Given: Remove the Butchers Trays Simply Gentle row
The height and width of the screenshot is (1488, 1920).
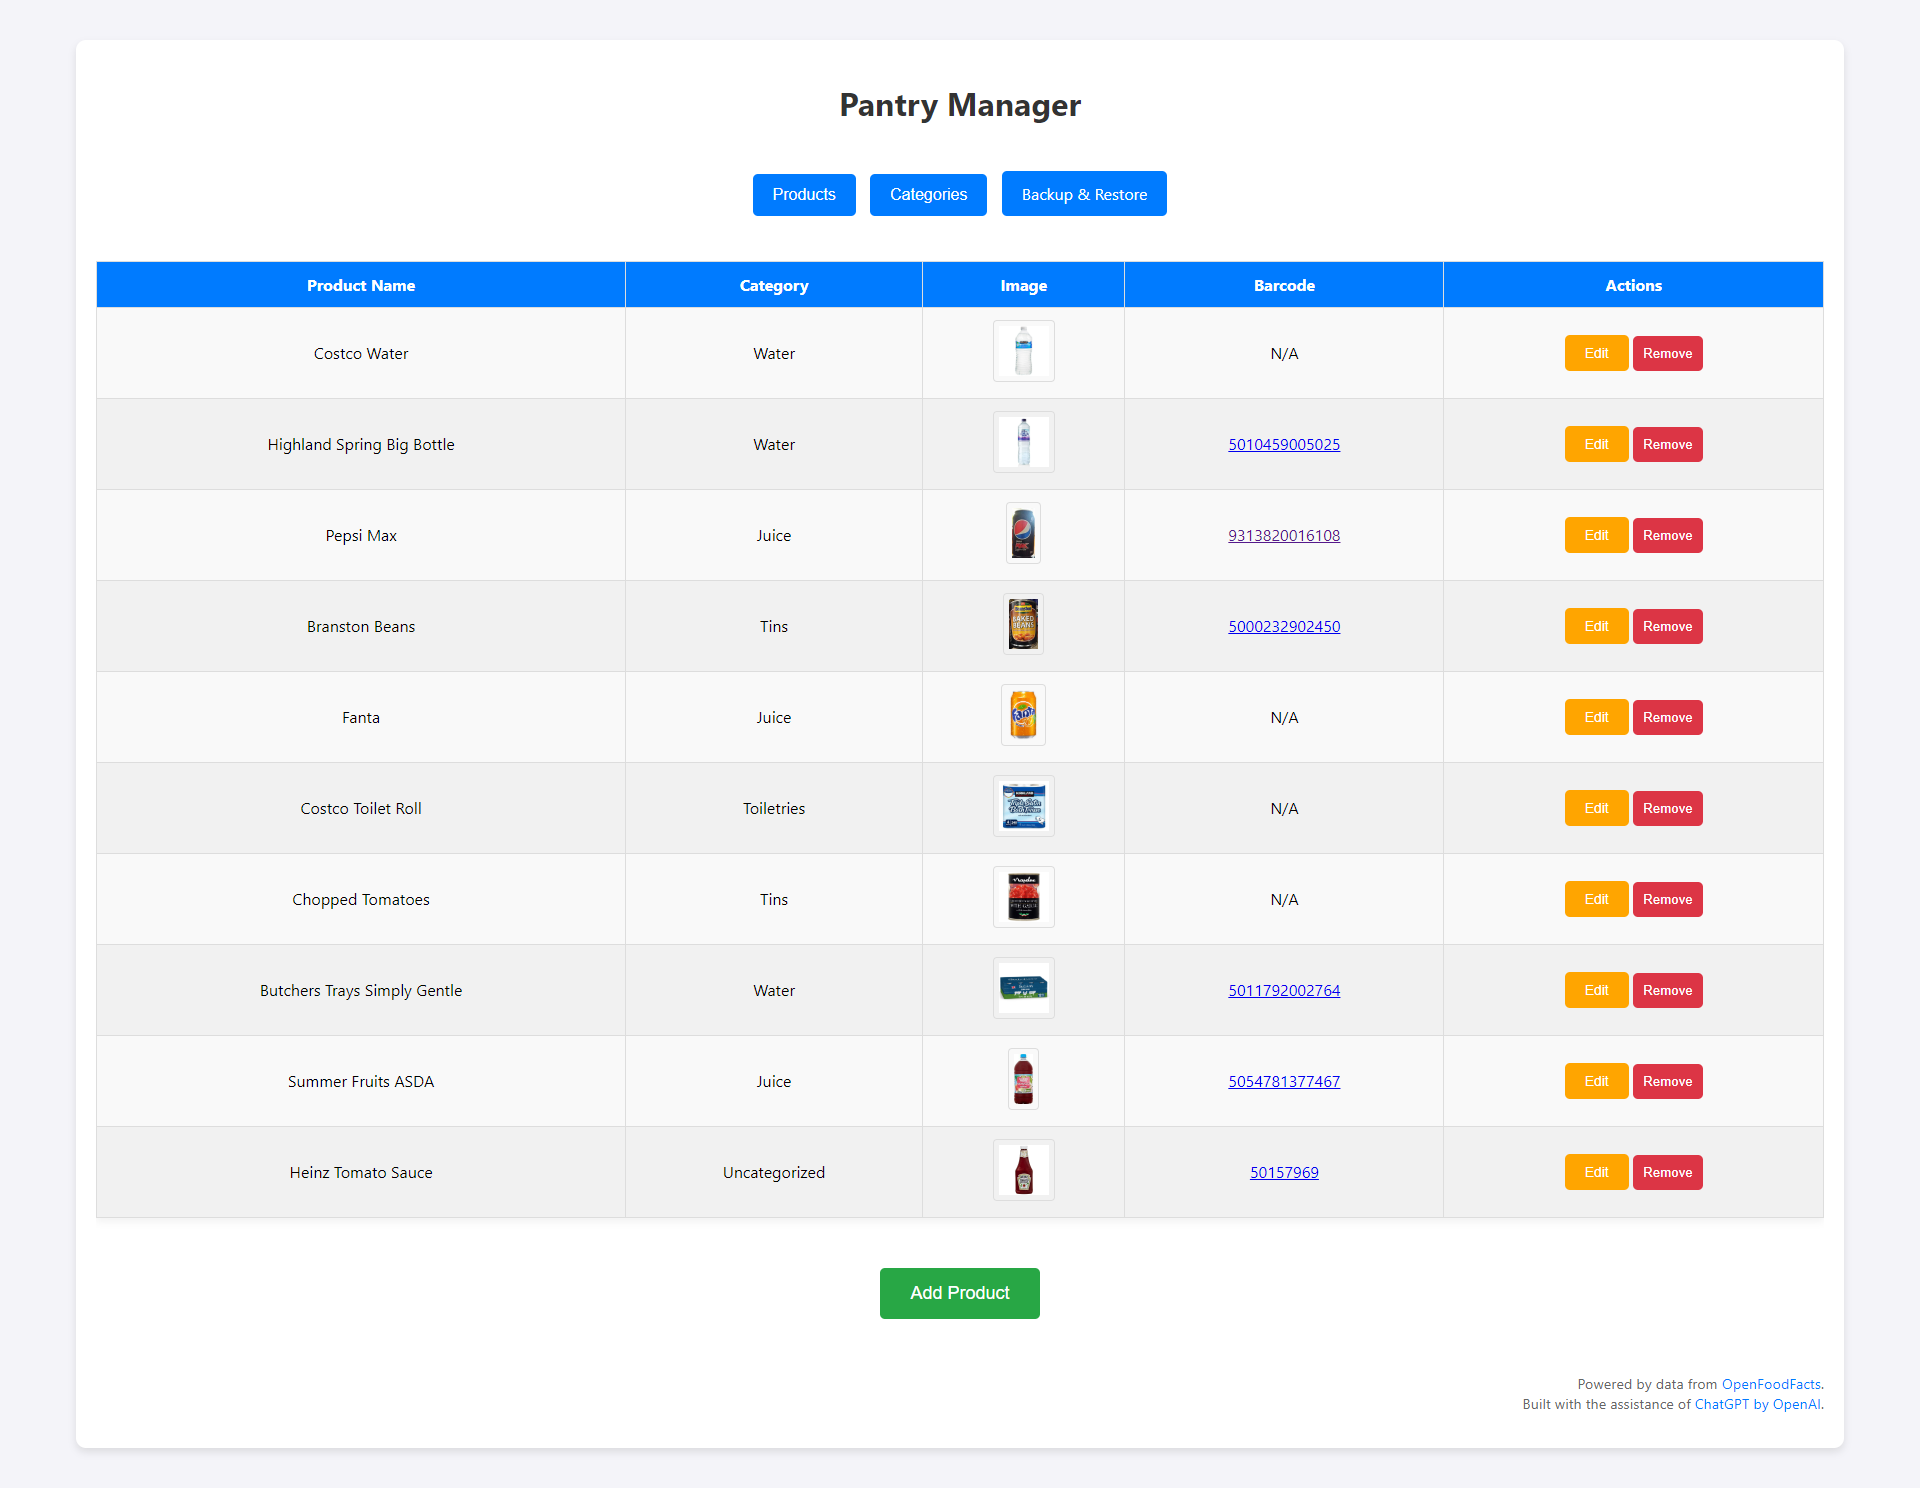Looking at the screenshot, I should (x=1667, y=990).
